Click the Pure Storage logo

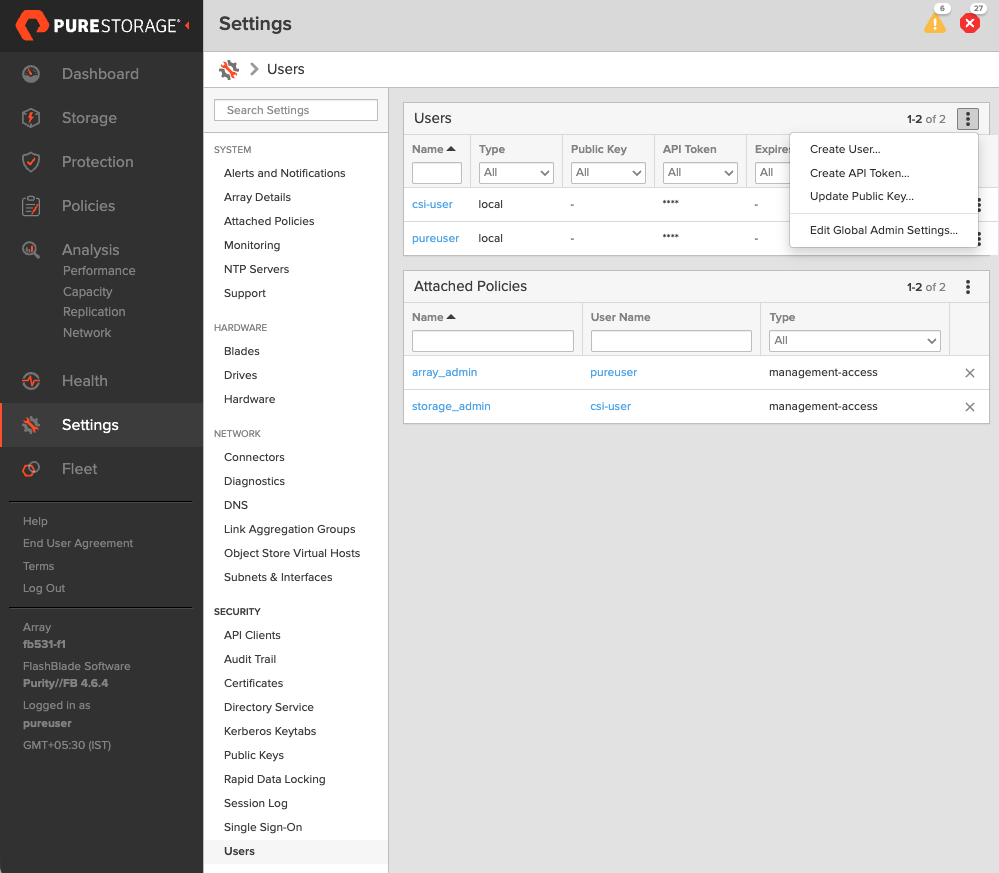pos(96,24)
